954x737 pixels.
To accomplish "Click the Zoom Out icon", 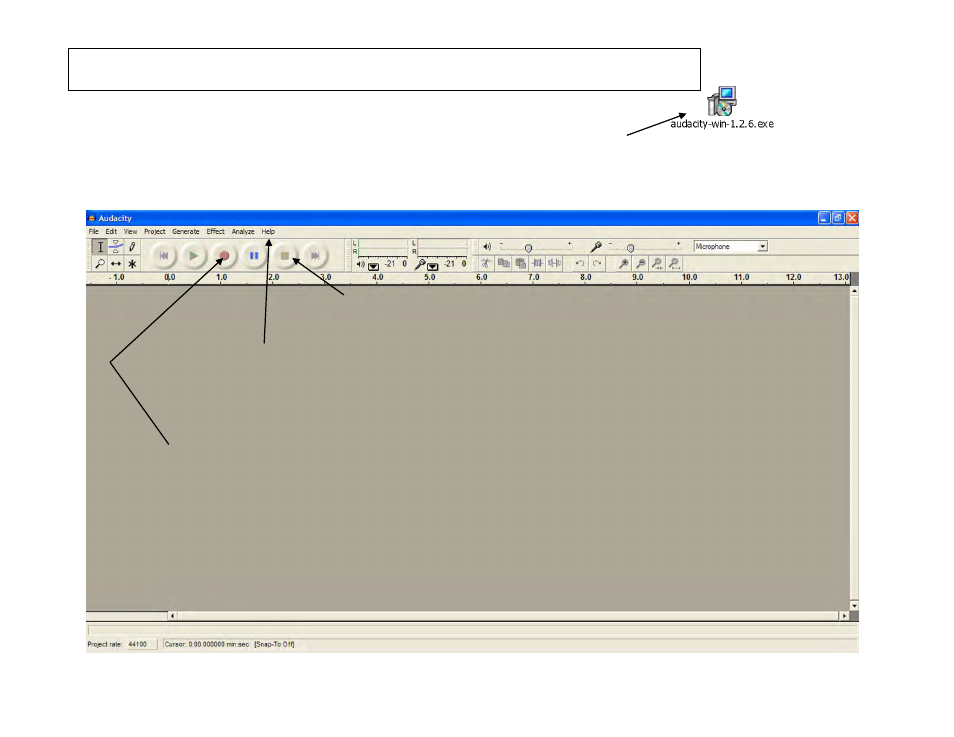I will pos(640,264).
